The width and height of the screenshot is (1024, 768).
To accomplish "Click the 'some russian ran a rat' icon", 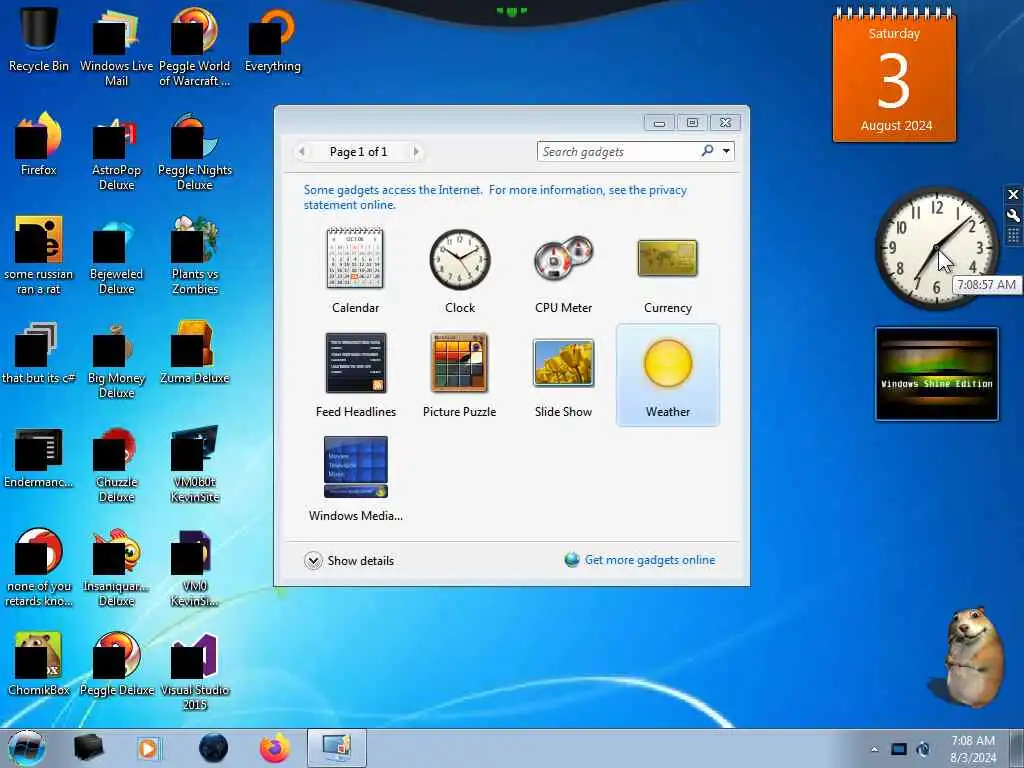I will 39,256.
